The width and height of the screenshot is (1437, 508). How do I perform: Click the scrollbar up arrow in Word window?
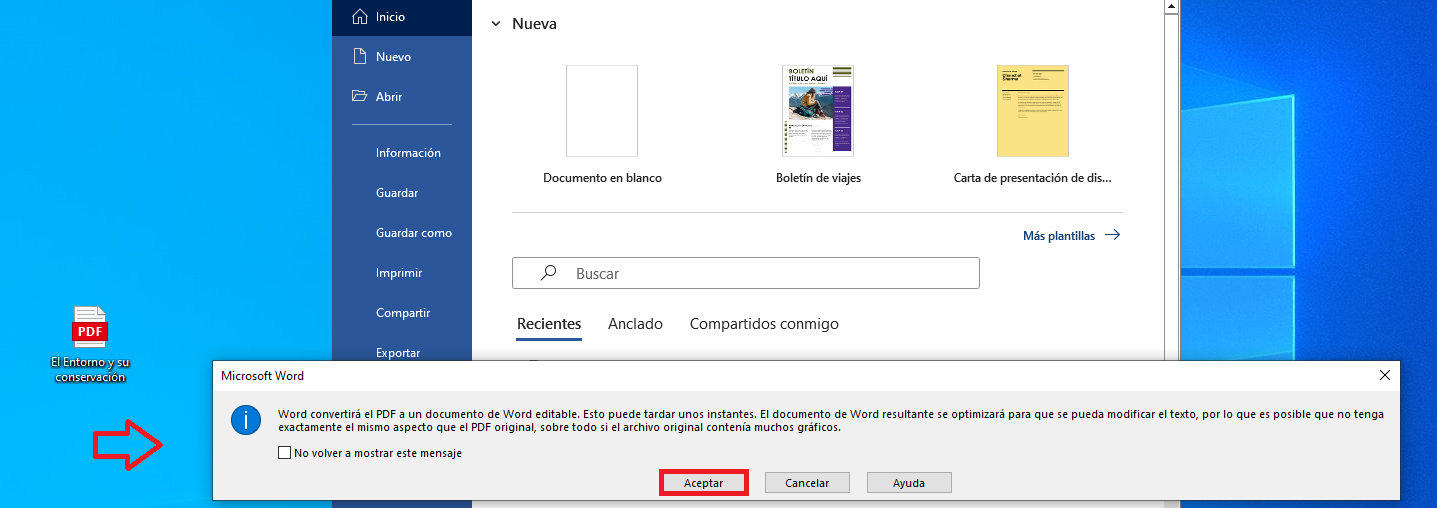1172,6
